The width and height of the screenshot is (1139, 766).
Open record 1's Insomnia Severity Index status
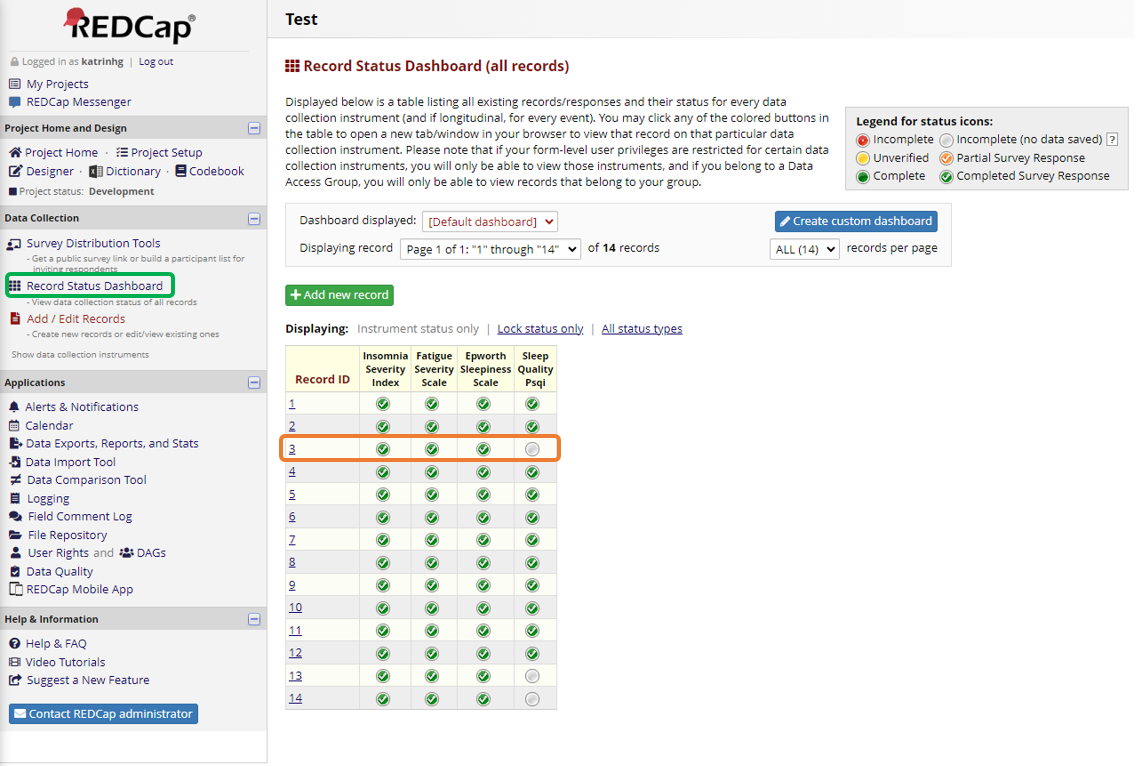click(383, 404)
